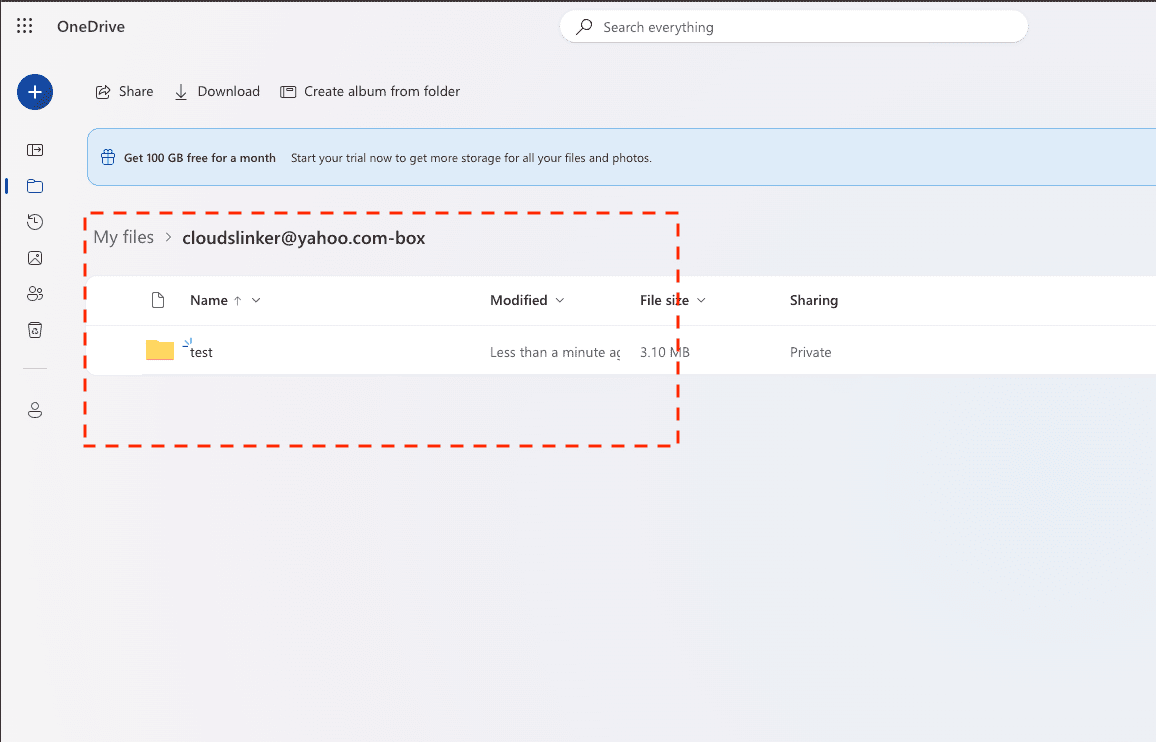
Task: Open the Photos sidebar icon
Action: (35, 258)
